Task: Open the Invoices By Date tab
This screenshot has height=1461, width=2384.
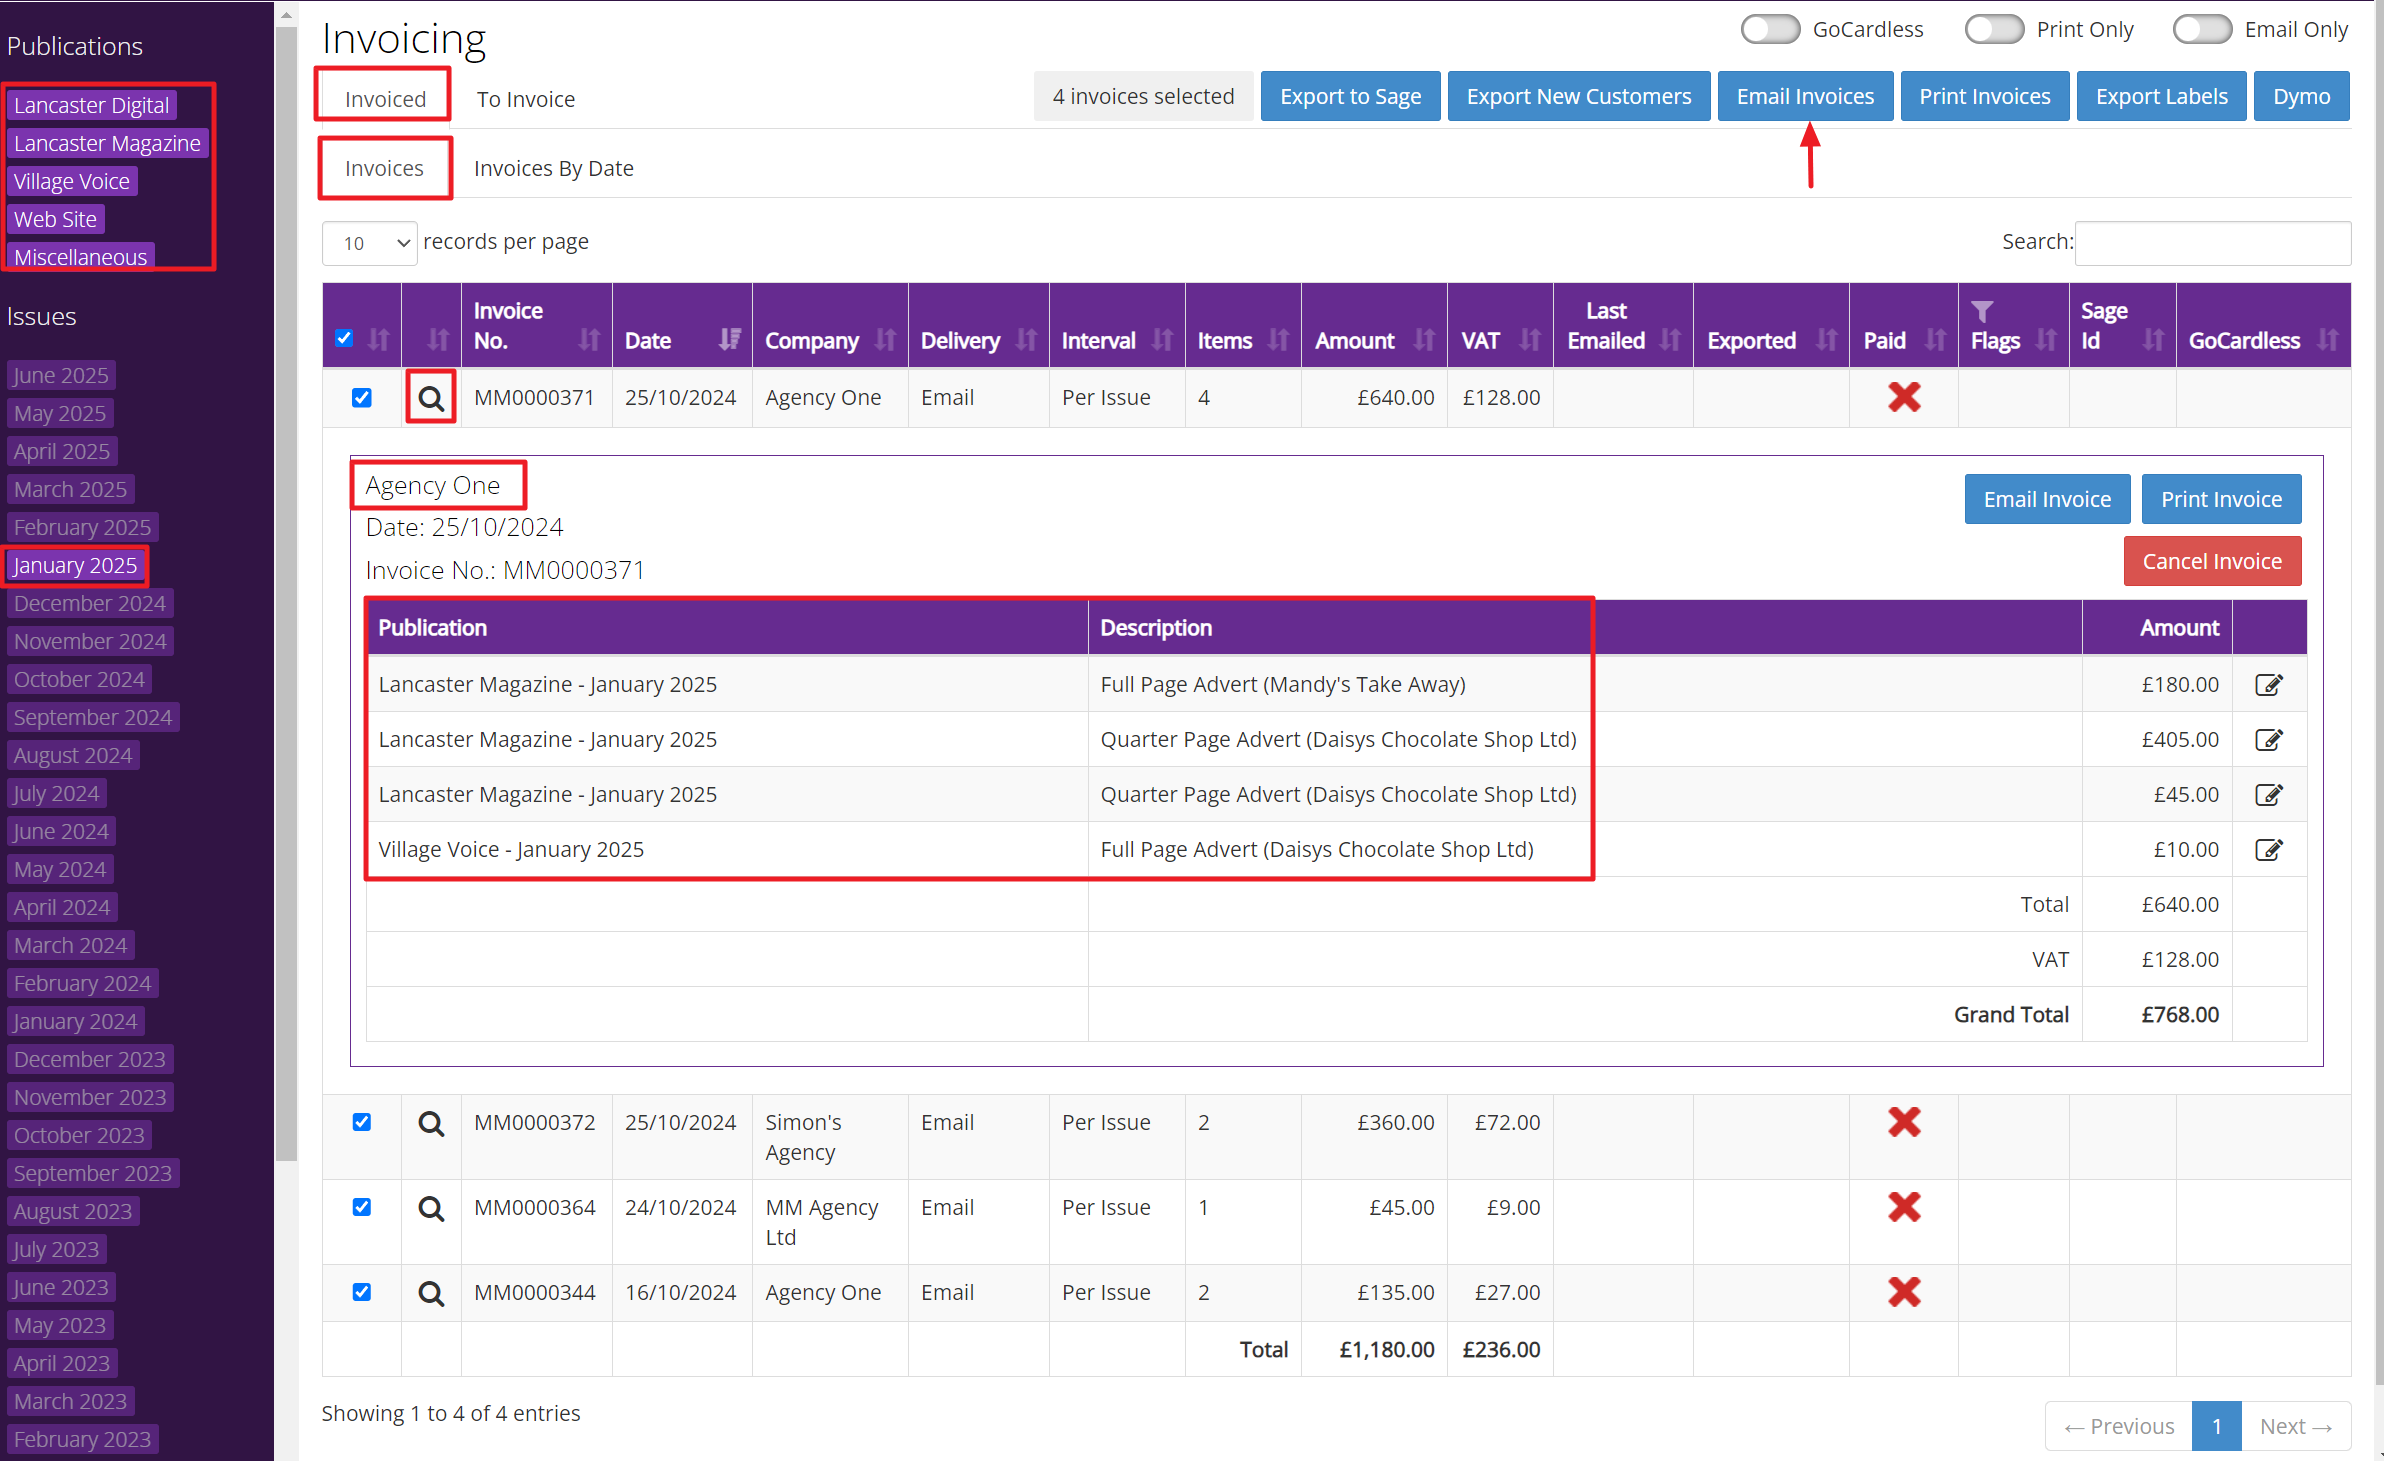Action: coord(554,168)
